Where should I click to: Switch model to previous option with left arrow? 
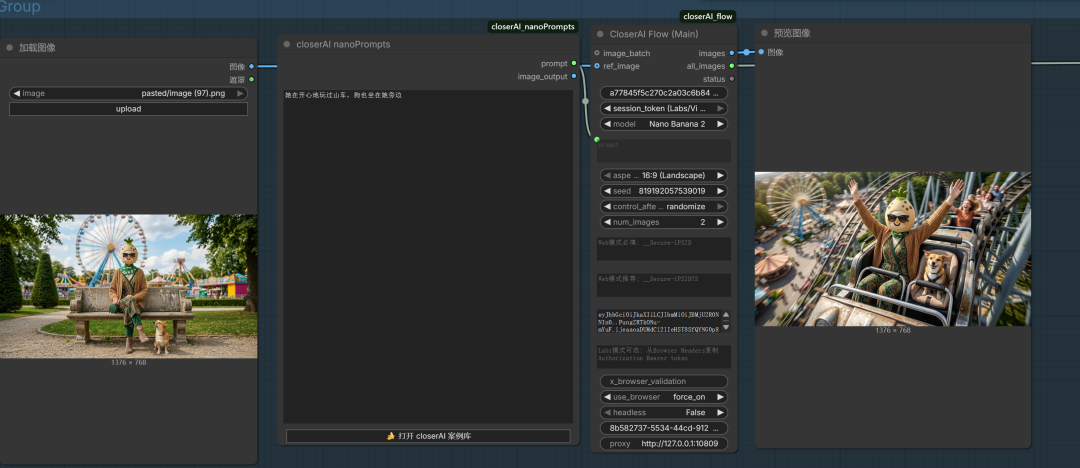pos(607,124)
